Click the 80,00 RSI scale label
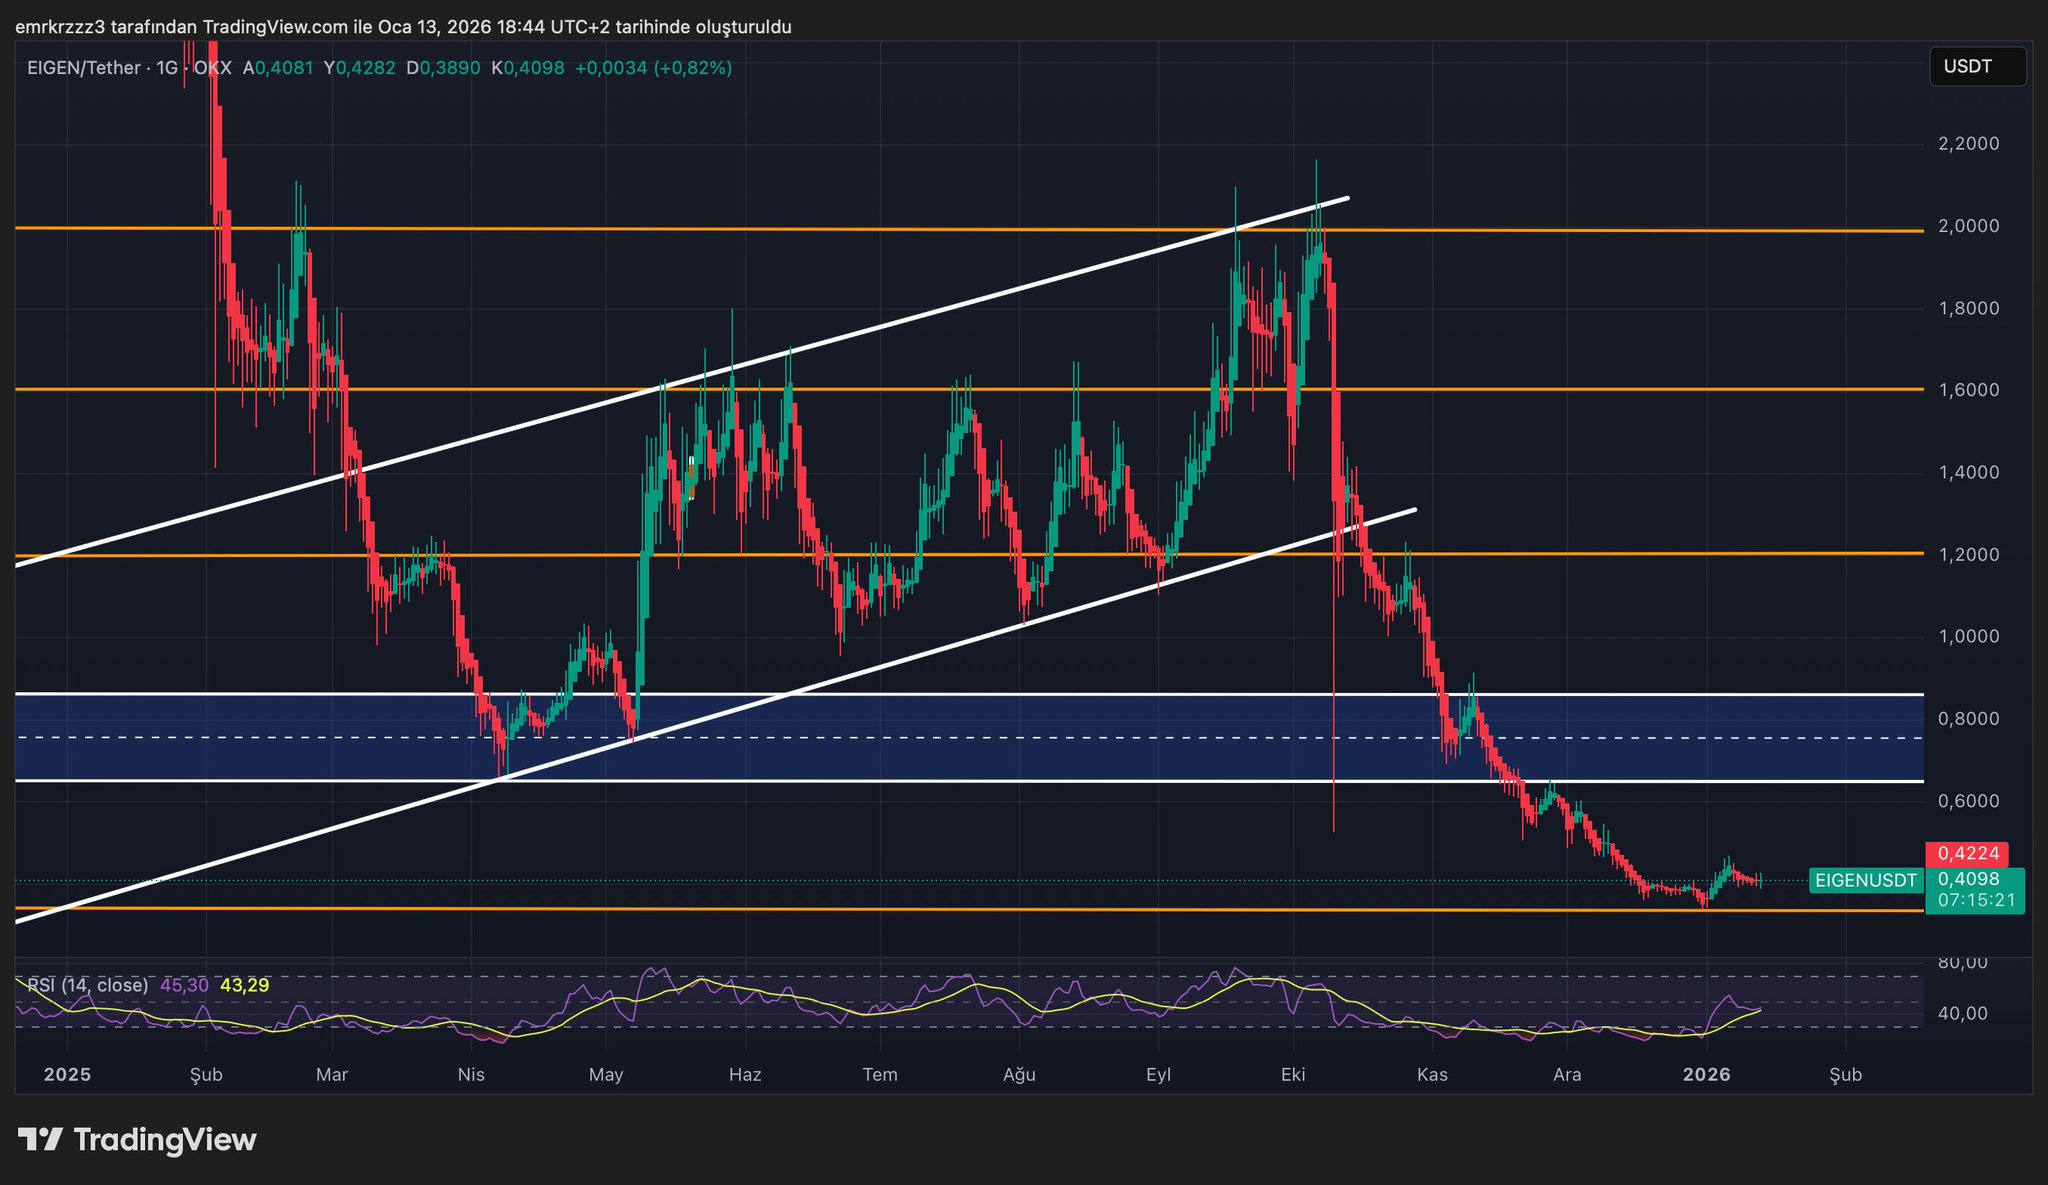The width and height of the screenshot is (2048, 1185). 1962,963
